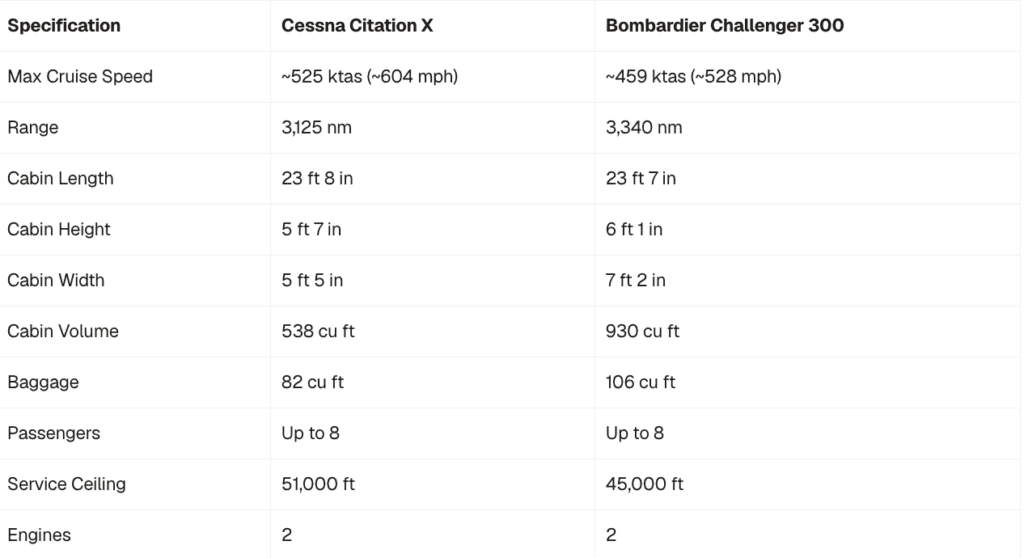Select the ~459 ktas (~528 mph) cell

694,76
